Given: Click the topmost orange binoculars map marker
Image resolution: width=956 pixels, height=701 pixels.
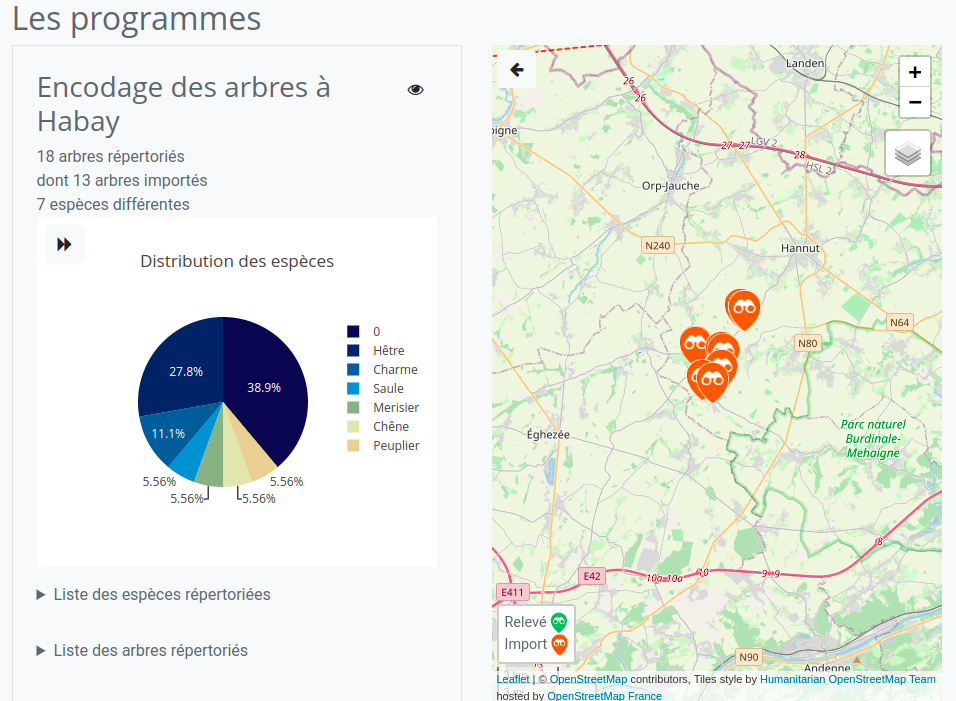Looking at the screenshot, I should pyautogui.click(x=743, y=309).
